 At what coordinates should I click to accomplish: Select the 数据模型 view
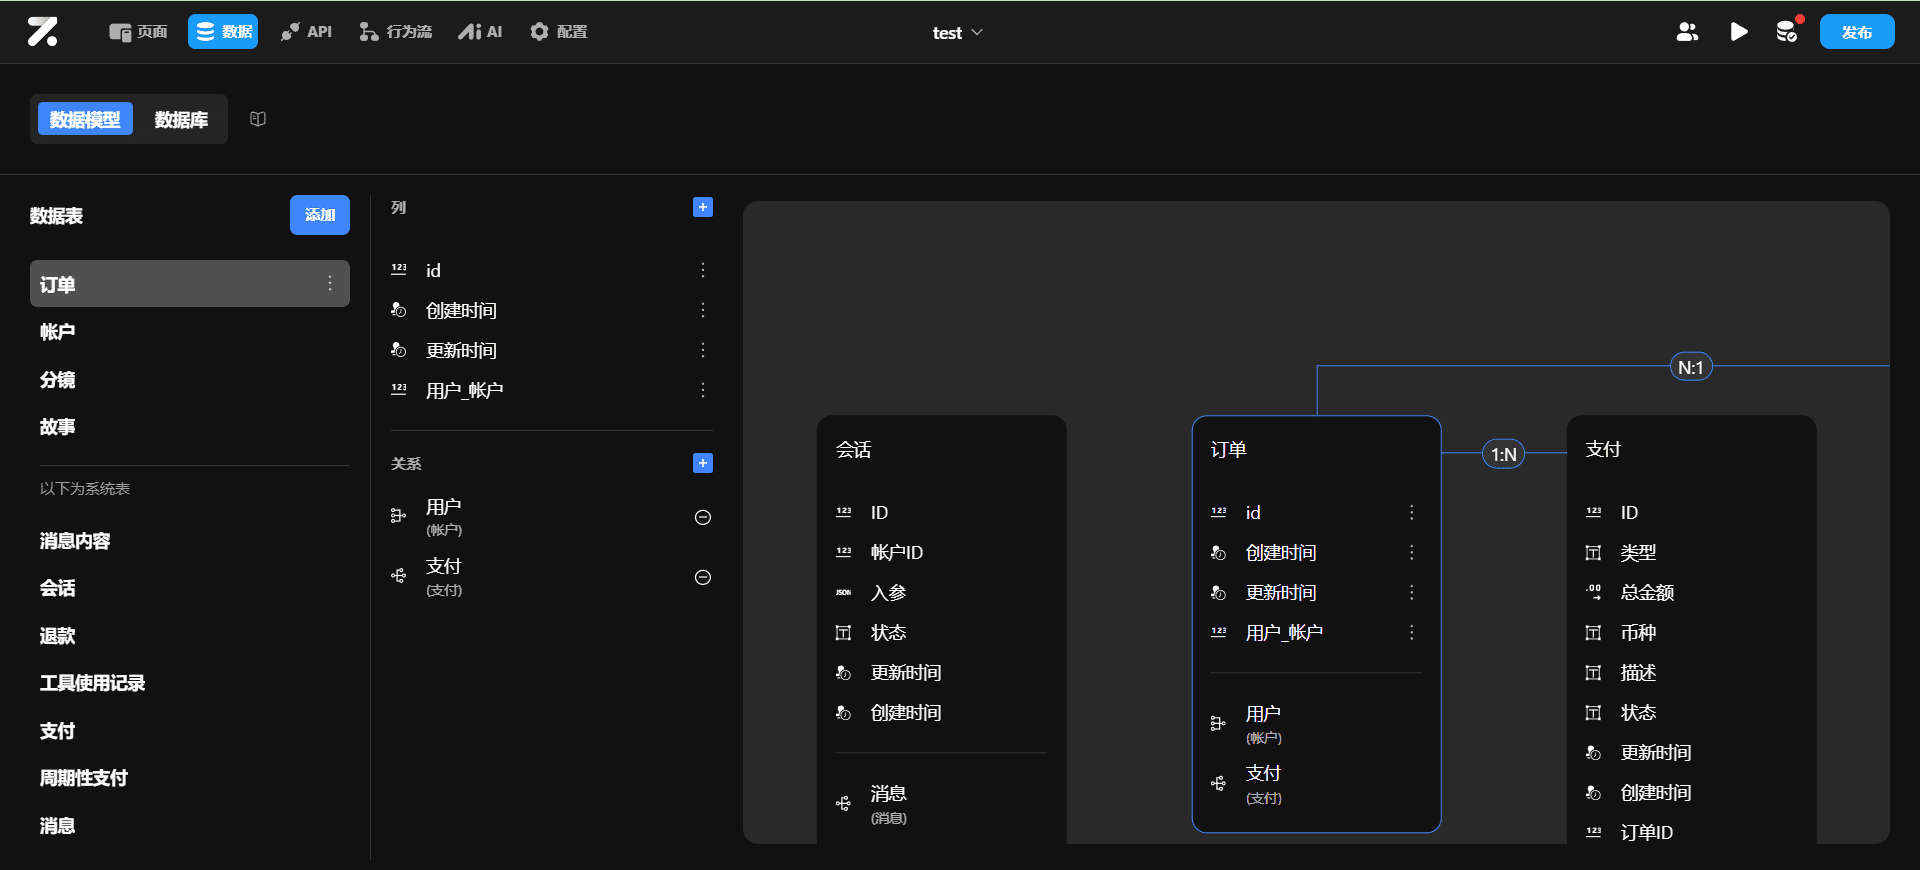85,119
